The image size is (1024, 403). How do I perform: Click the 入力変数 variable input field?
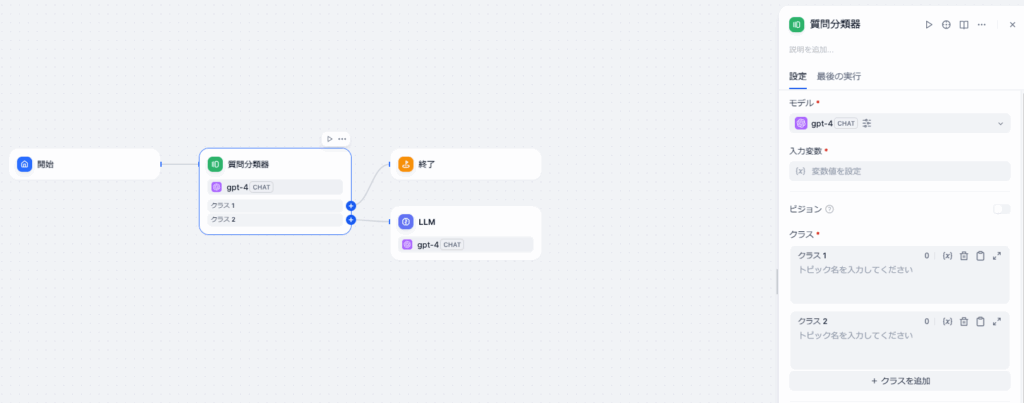coord(899,171)
